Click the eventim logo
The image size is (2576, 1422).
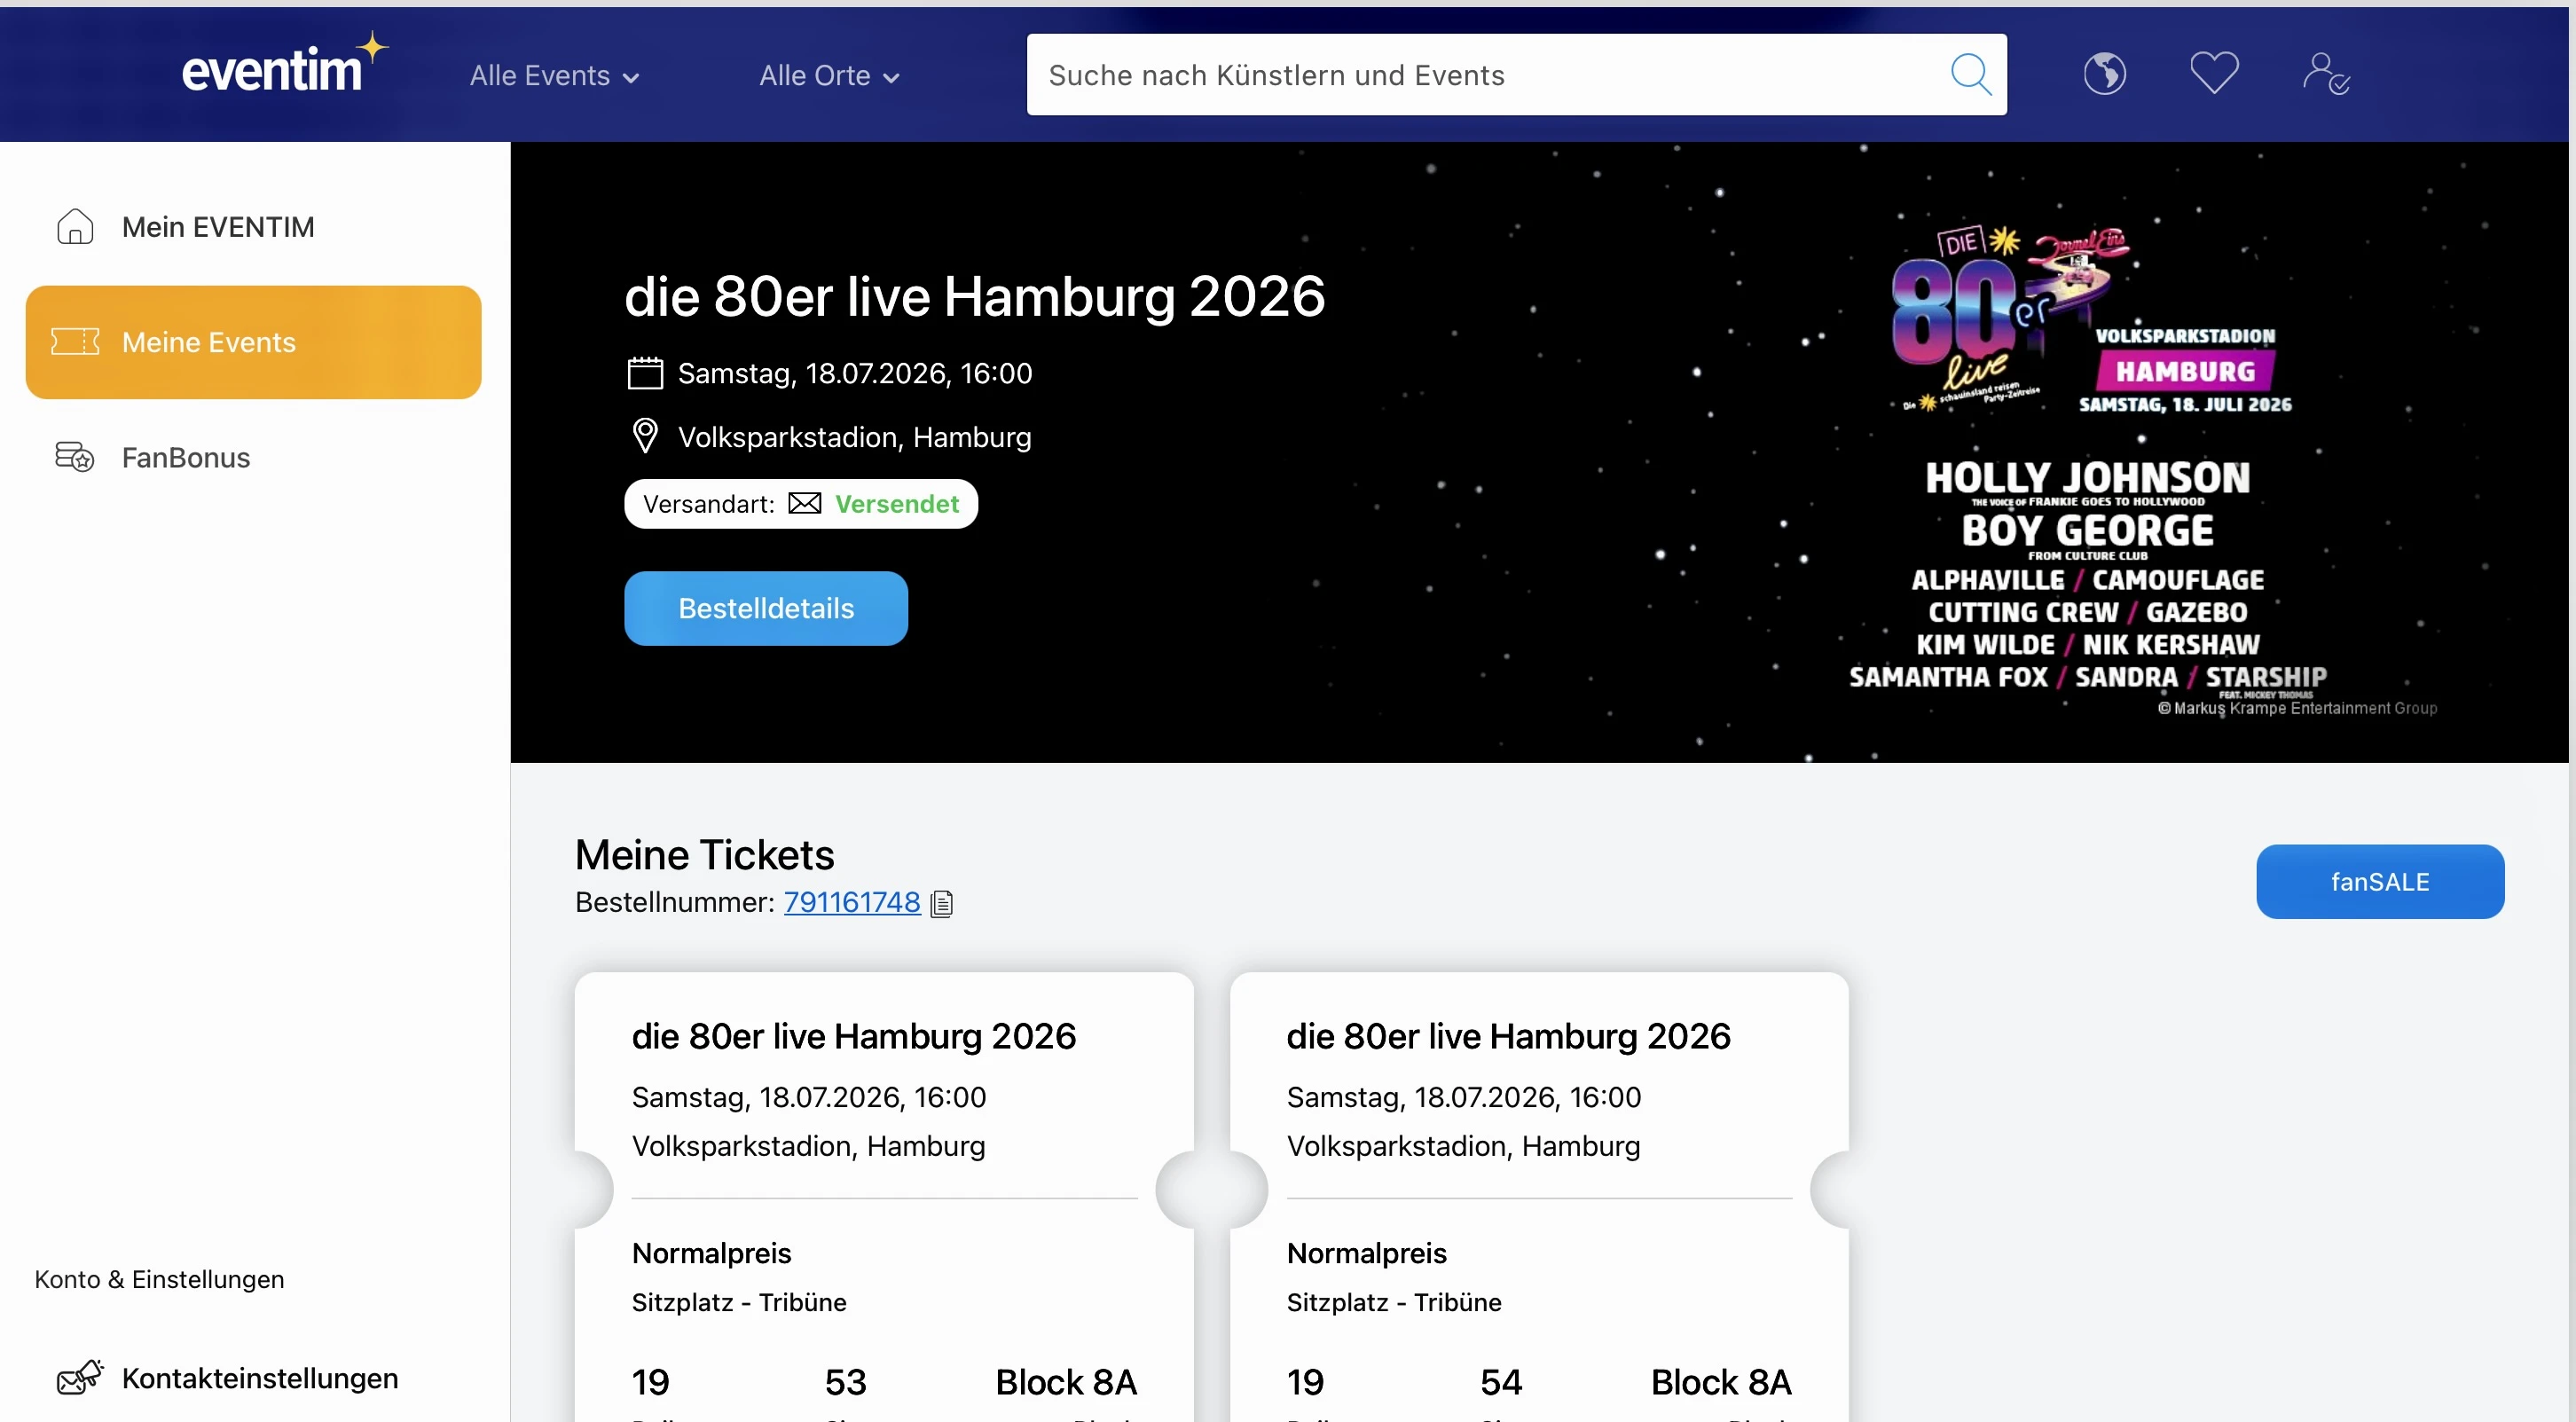(284, 65)
